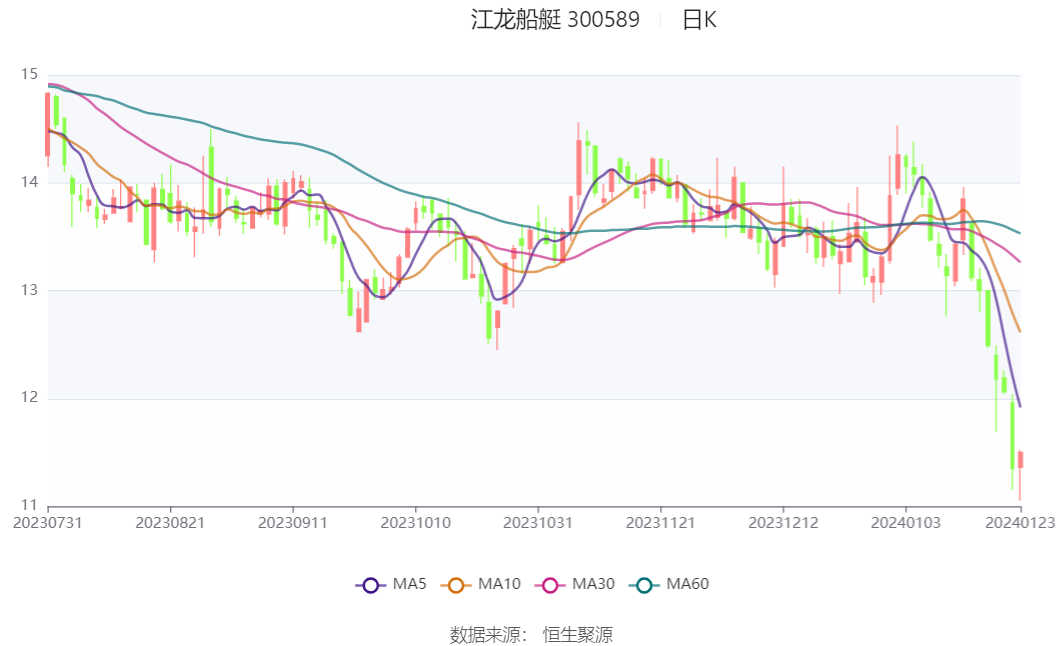
Task: Click y-axis value label 15
Action: [x=29, y=74]
